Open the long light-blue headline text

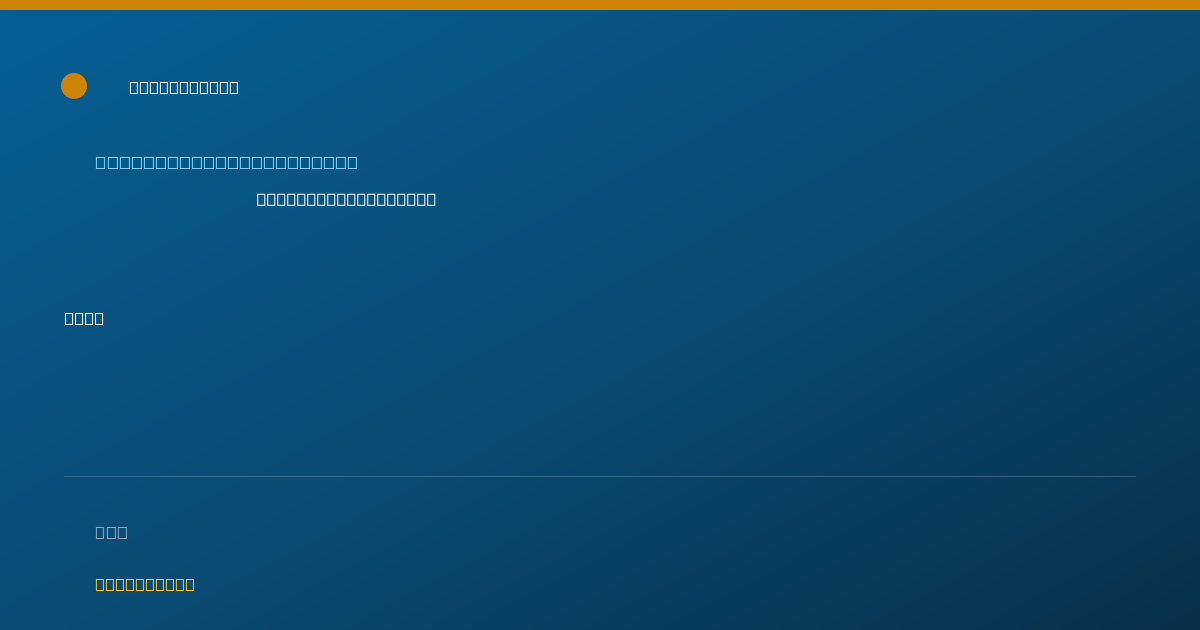click(226, 162)
